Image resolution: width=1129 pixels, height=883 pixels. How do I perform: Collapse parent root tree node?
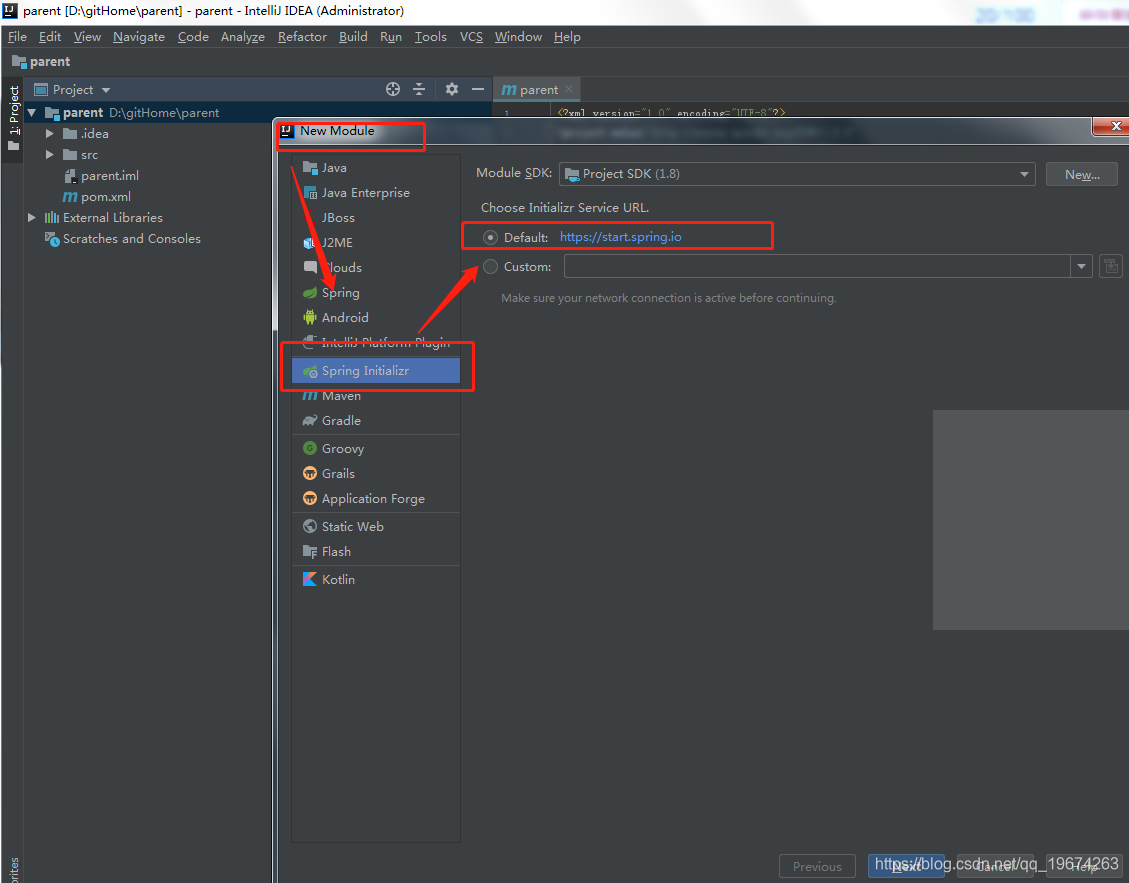click(x=32, y=113)
